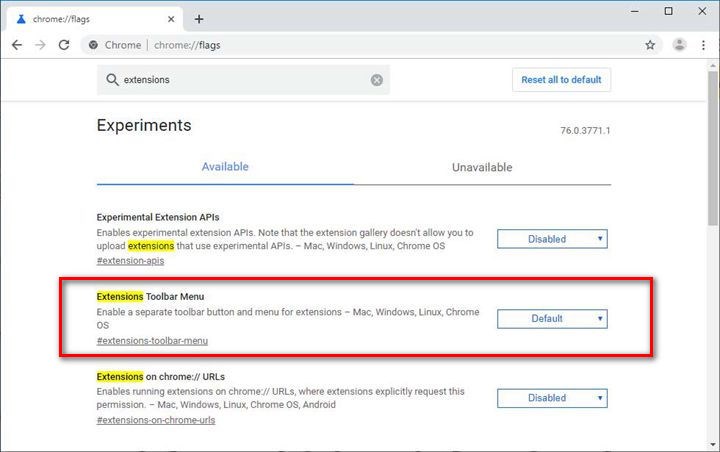Minimize the Chrome window
720x452 pixels.
click(635, 11)
